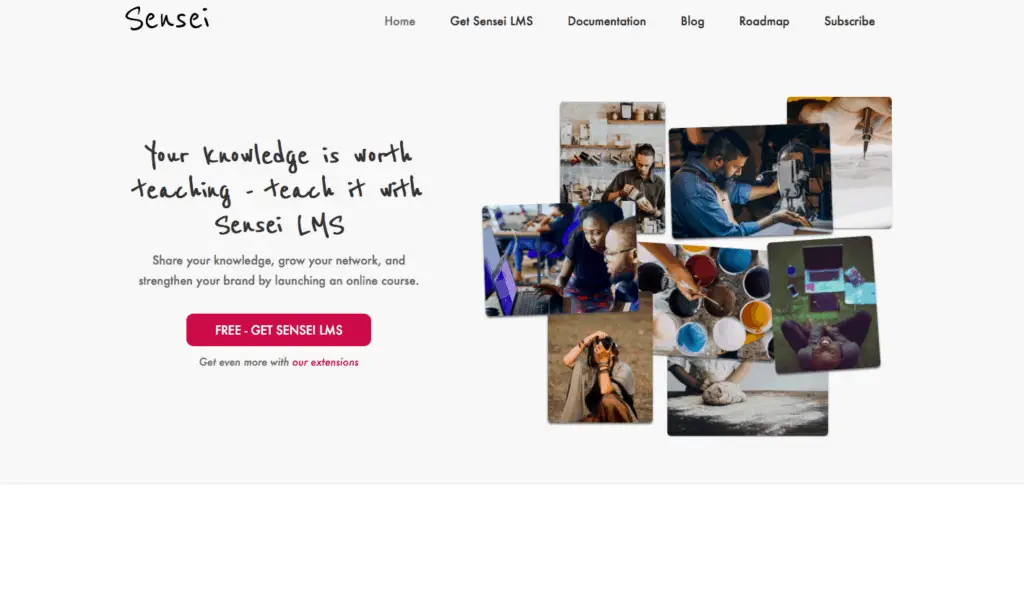Click the 'Your knowledge is worth teaching' headline
Screen dimensions: 1024x589
point(278,189)
